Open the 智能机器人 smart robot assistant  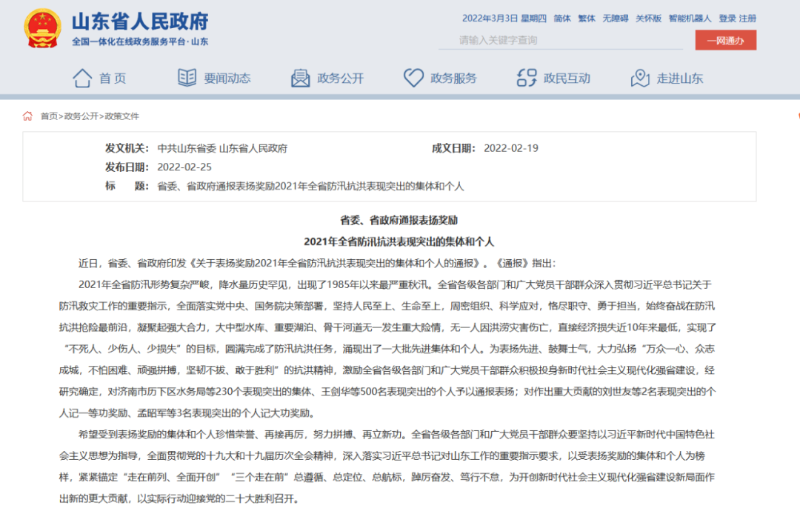[690, 18]
